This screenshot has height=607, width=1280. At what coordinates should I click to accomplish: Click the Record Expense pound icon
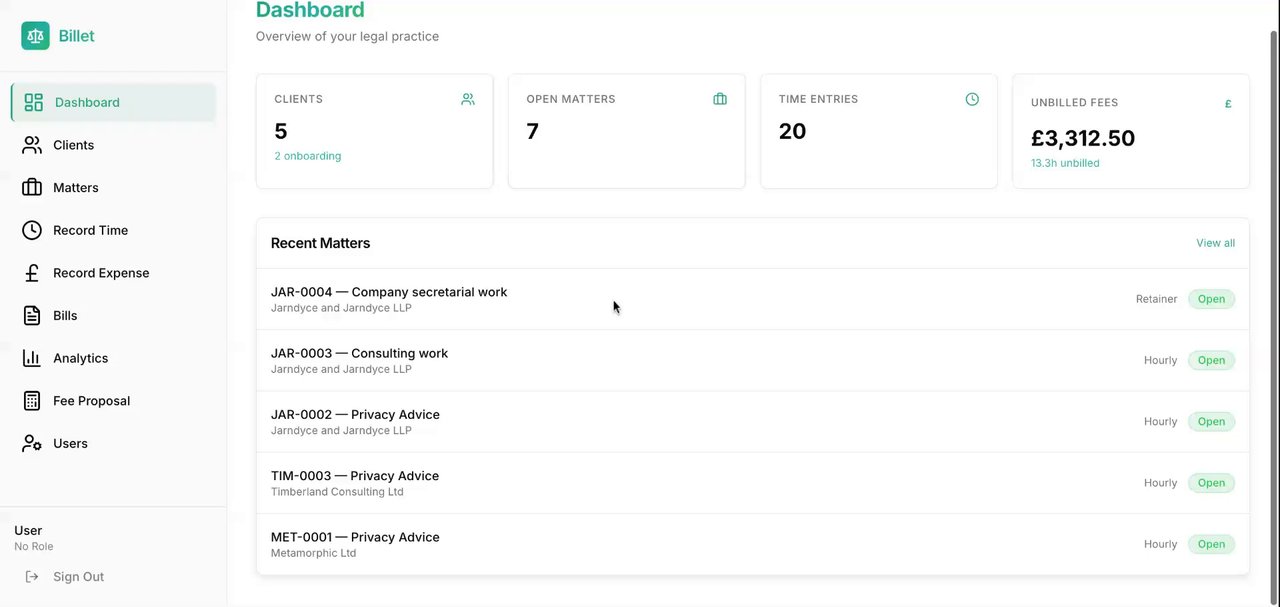[32, 273]
